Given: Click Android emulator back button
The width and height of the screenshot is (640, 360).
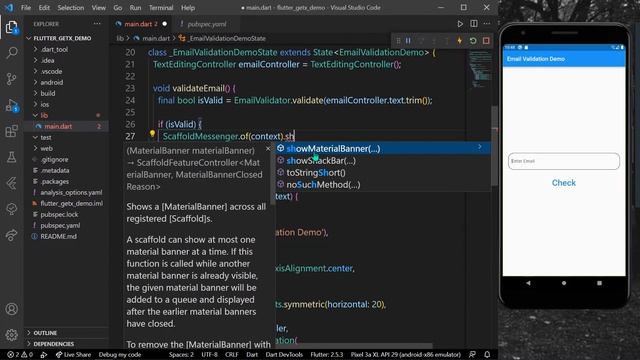Looking at the screenshot, I should coord(528,283).
